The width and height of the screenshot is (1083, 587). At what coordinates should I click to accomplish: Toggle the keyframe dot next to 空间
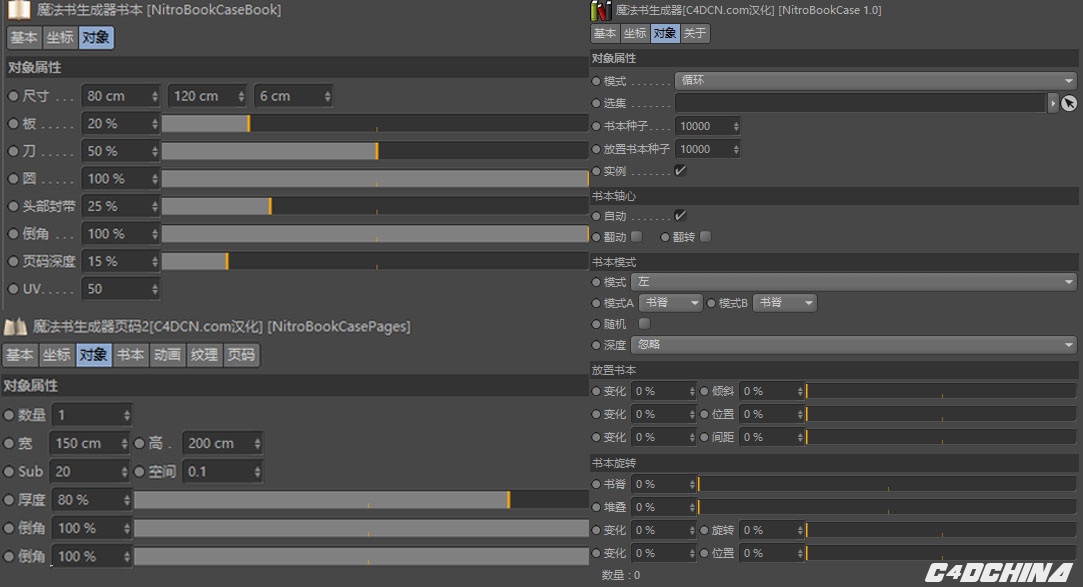140,472
